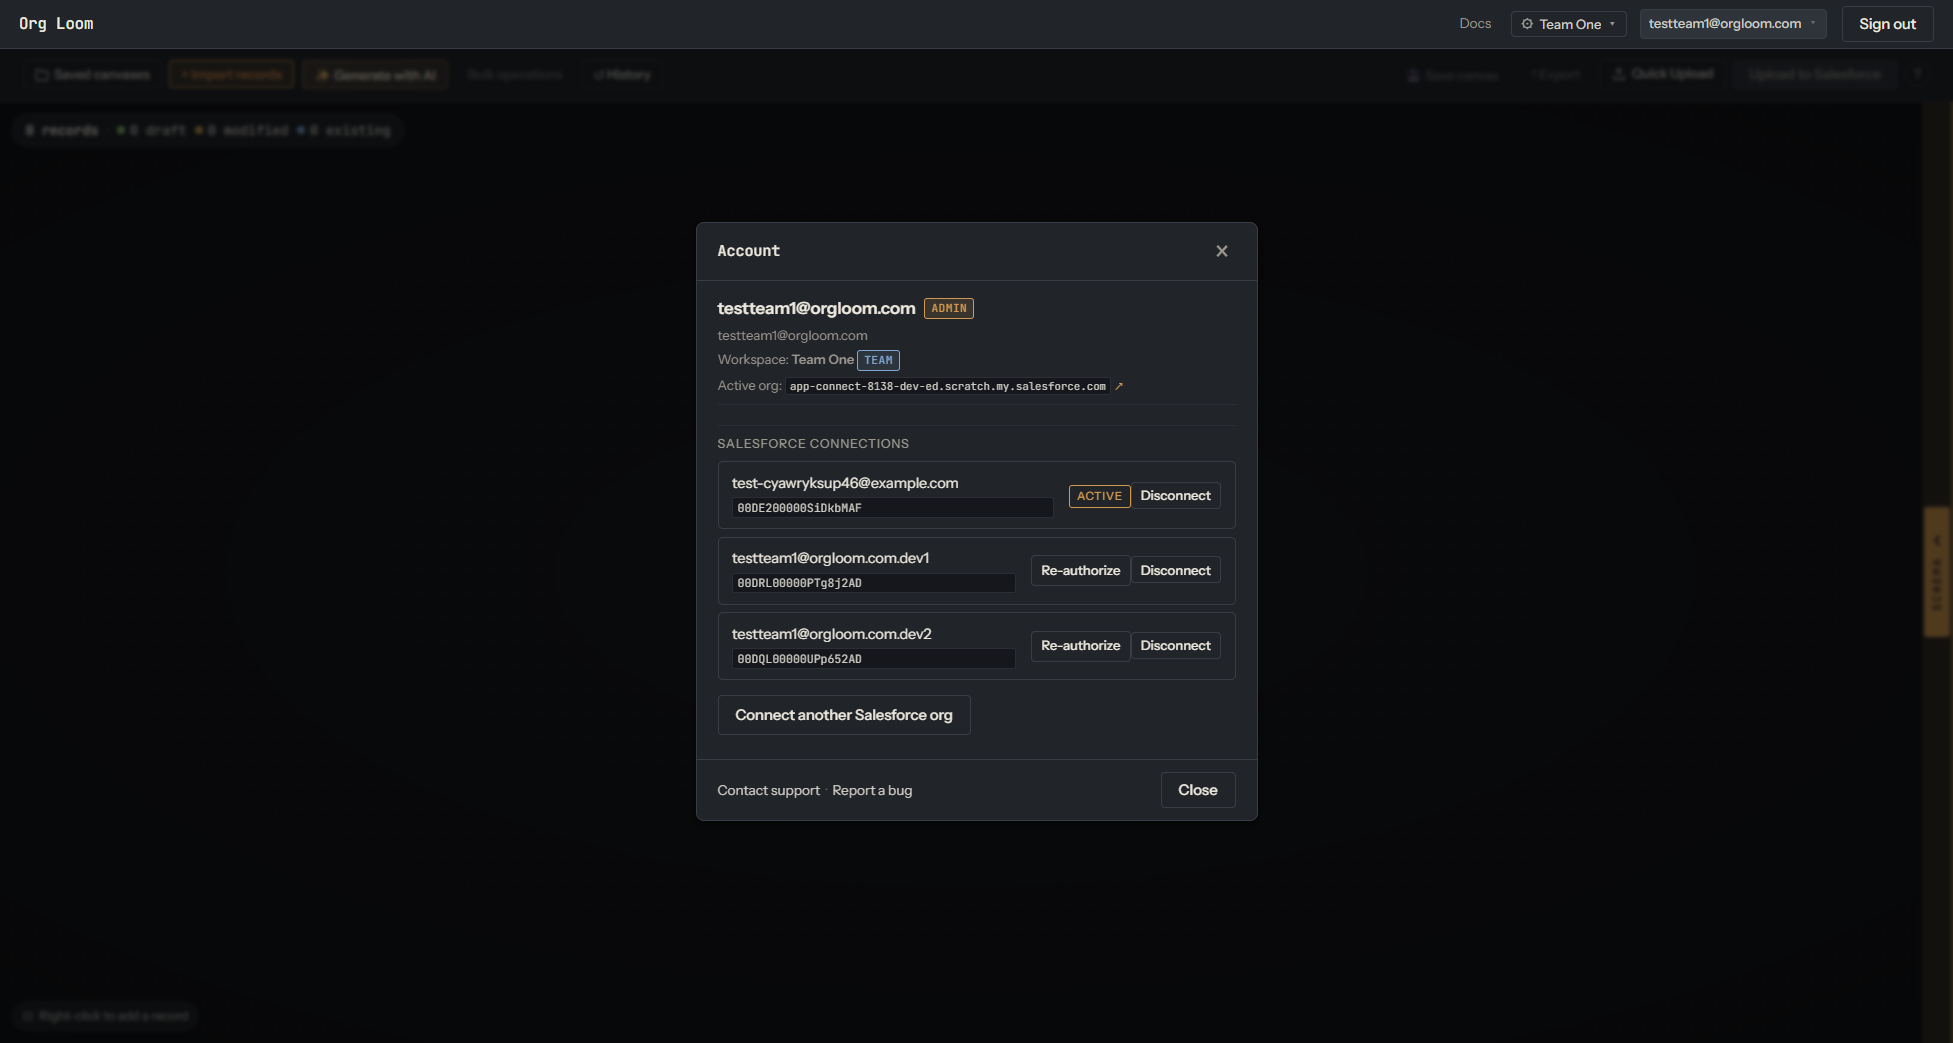Click Generate with AI in the background toolbar
The height and width of the screenshot is (1043, 1953).
[x=376, y=75]
